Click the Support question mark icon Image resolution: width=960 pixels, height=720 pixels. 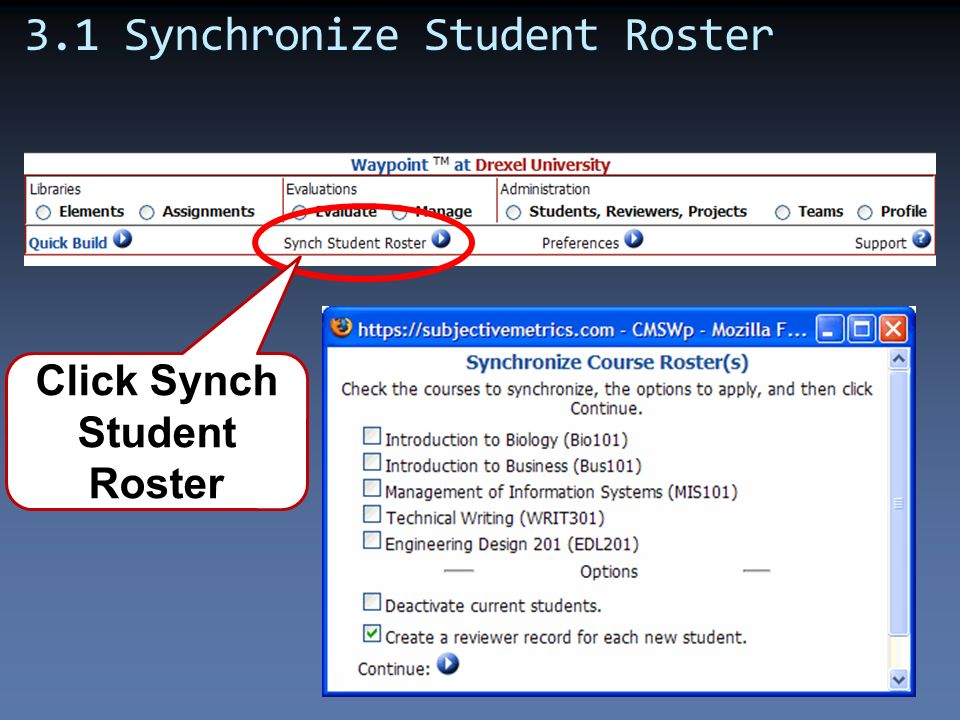(921, 239)
